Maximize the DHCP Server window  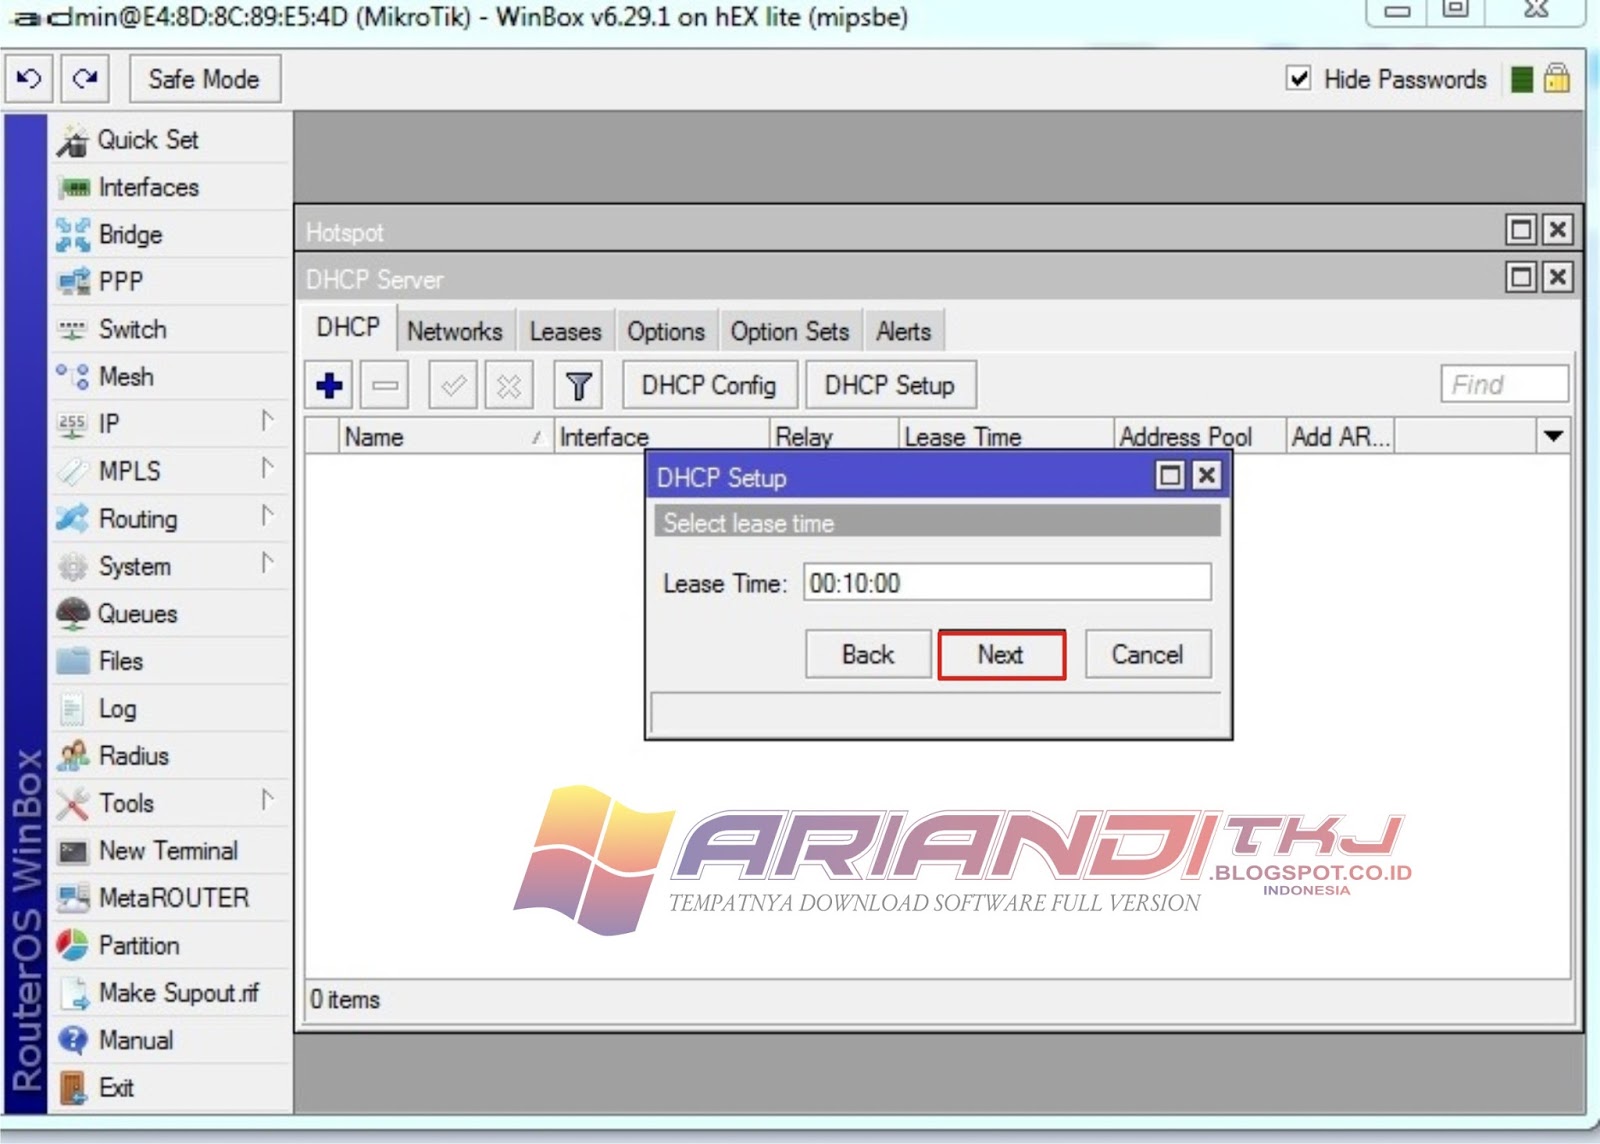(1521, 277)
